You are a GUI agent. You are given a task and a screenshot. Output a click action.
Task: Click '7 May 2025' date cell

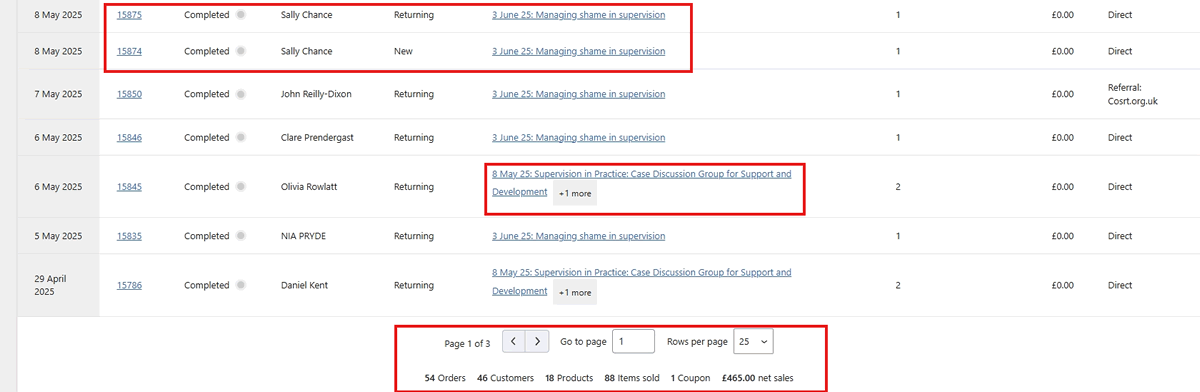[x=58, y=94]
